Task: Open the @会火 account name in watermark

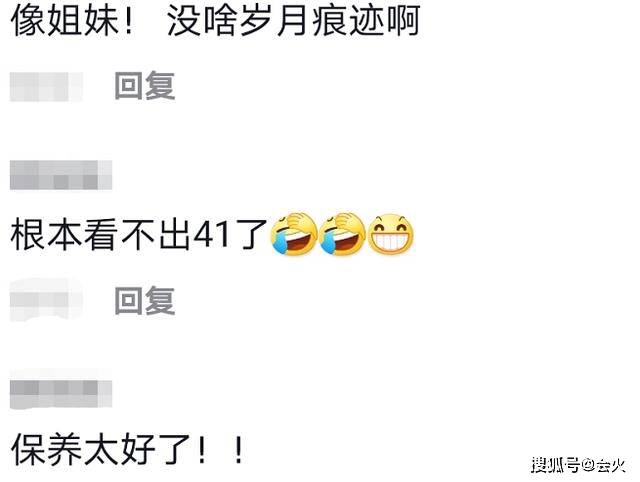Action: click(603, 465)
